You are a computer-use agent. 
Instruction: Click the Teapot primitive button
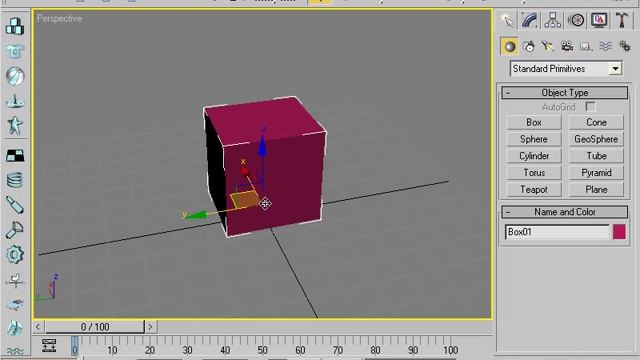tap(534, 190)
